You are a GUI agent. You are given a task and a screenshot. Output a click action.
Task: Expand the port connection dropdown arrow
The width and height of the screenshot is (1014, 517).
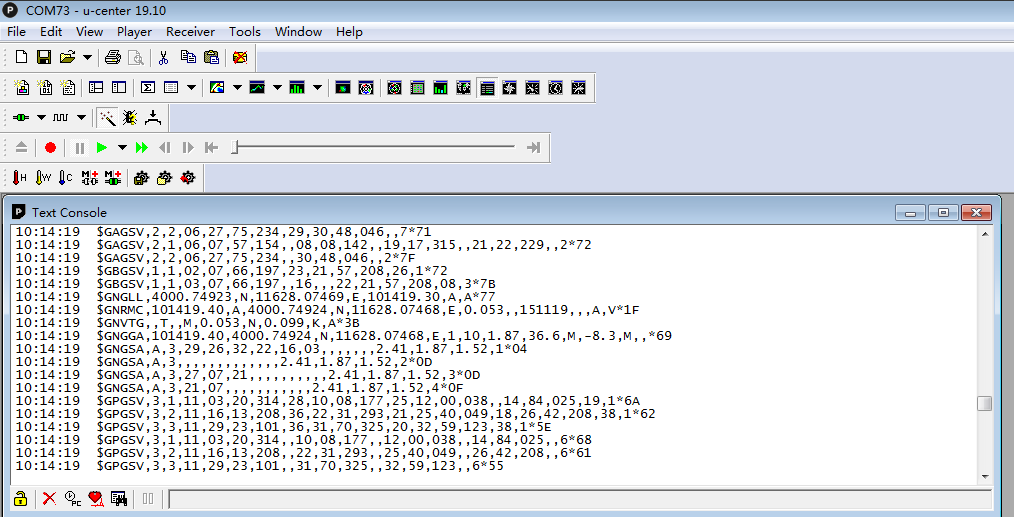tap(41, 117)
